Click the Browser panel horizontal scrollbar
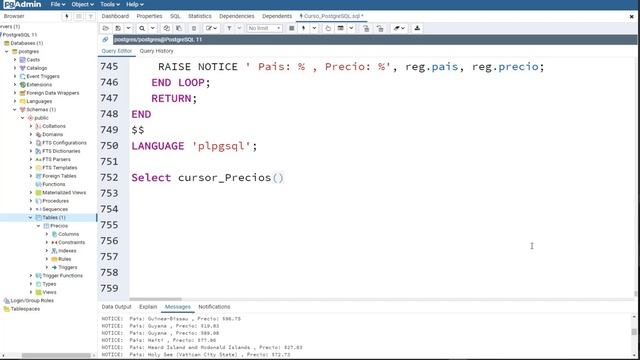Image resolution: width=640 pixels, height=360 pixels. pos(56,356)
